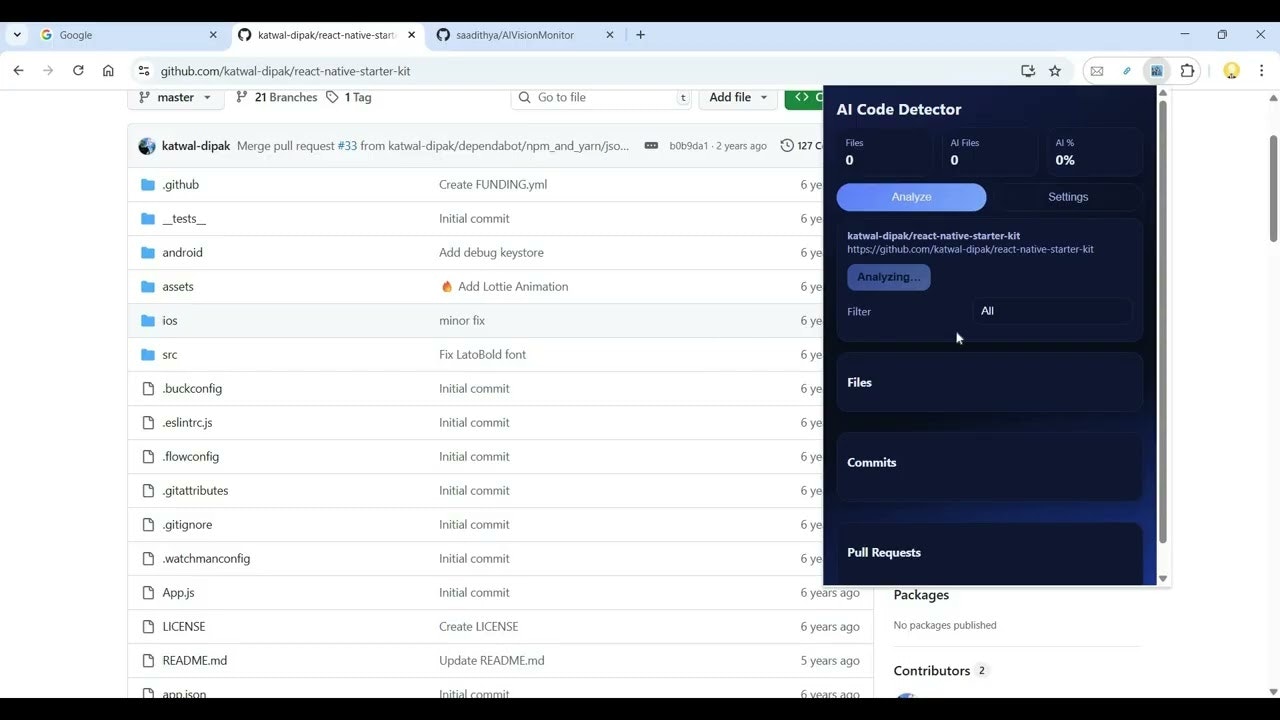
Task: Open the README.md file
Action: click(195, 660)
